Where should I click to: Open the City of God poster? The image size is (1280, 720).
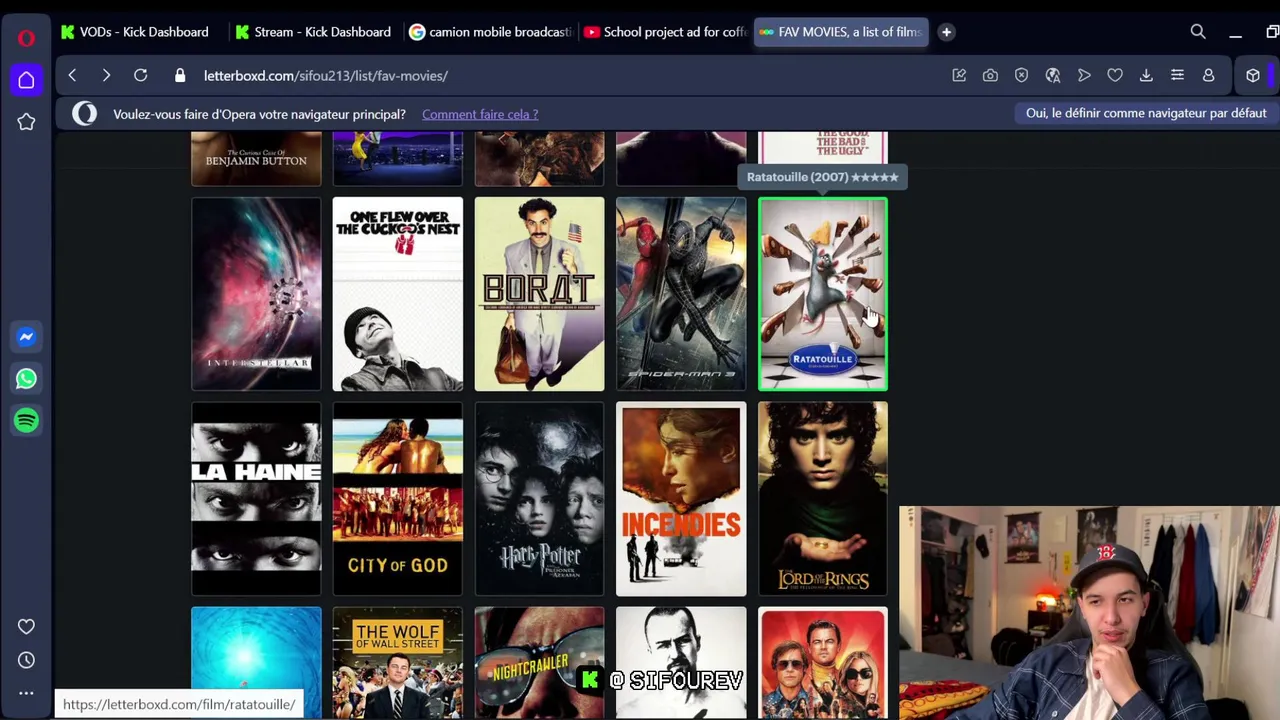tap(398, 499)
